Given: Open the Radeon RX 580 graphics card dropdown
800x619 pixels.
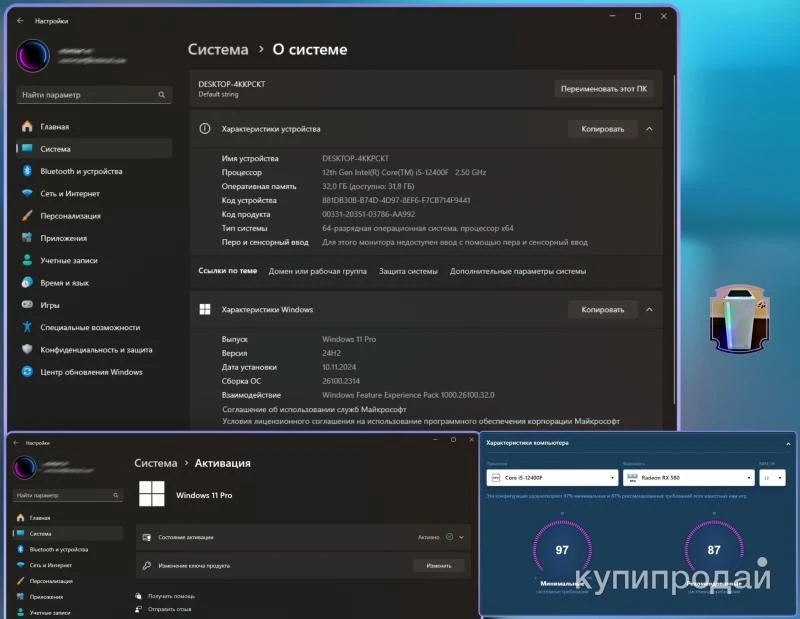Looking at the screenshot, I should [x=687, y=478].
